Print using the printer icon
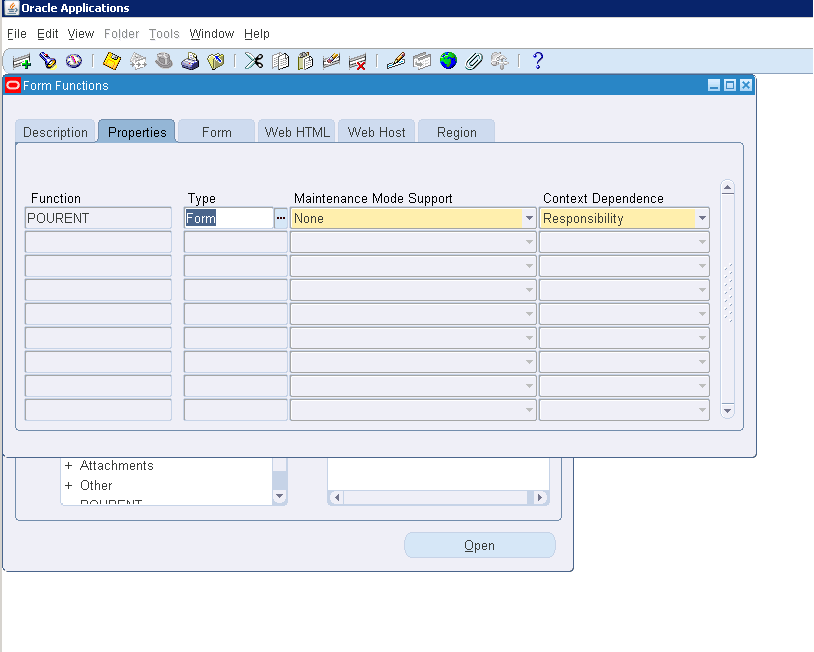Viewport: 814px width, 652px height. (x=190, y=61)
